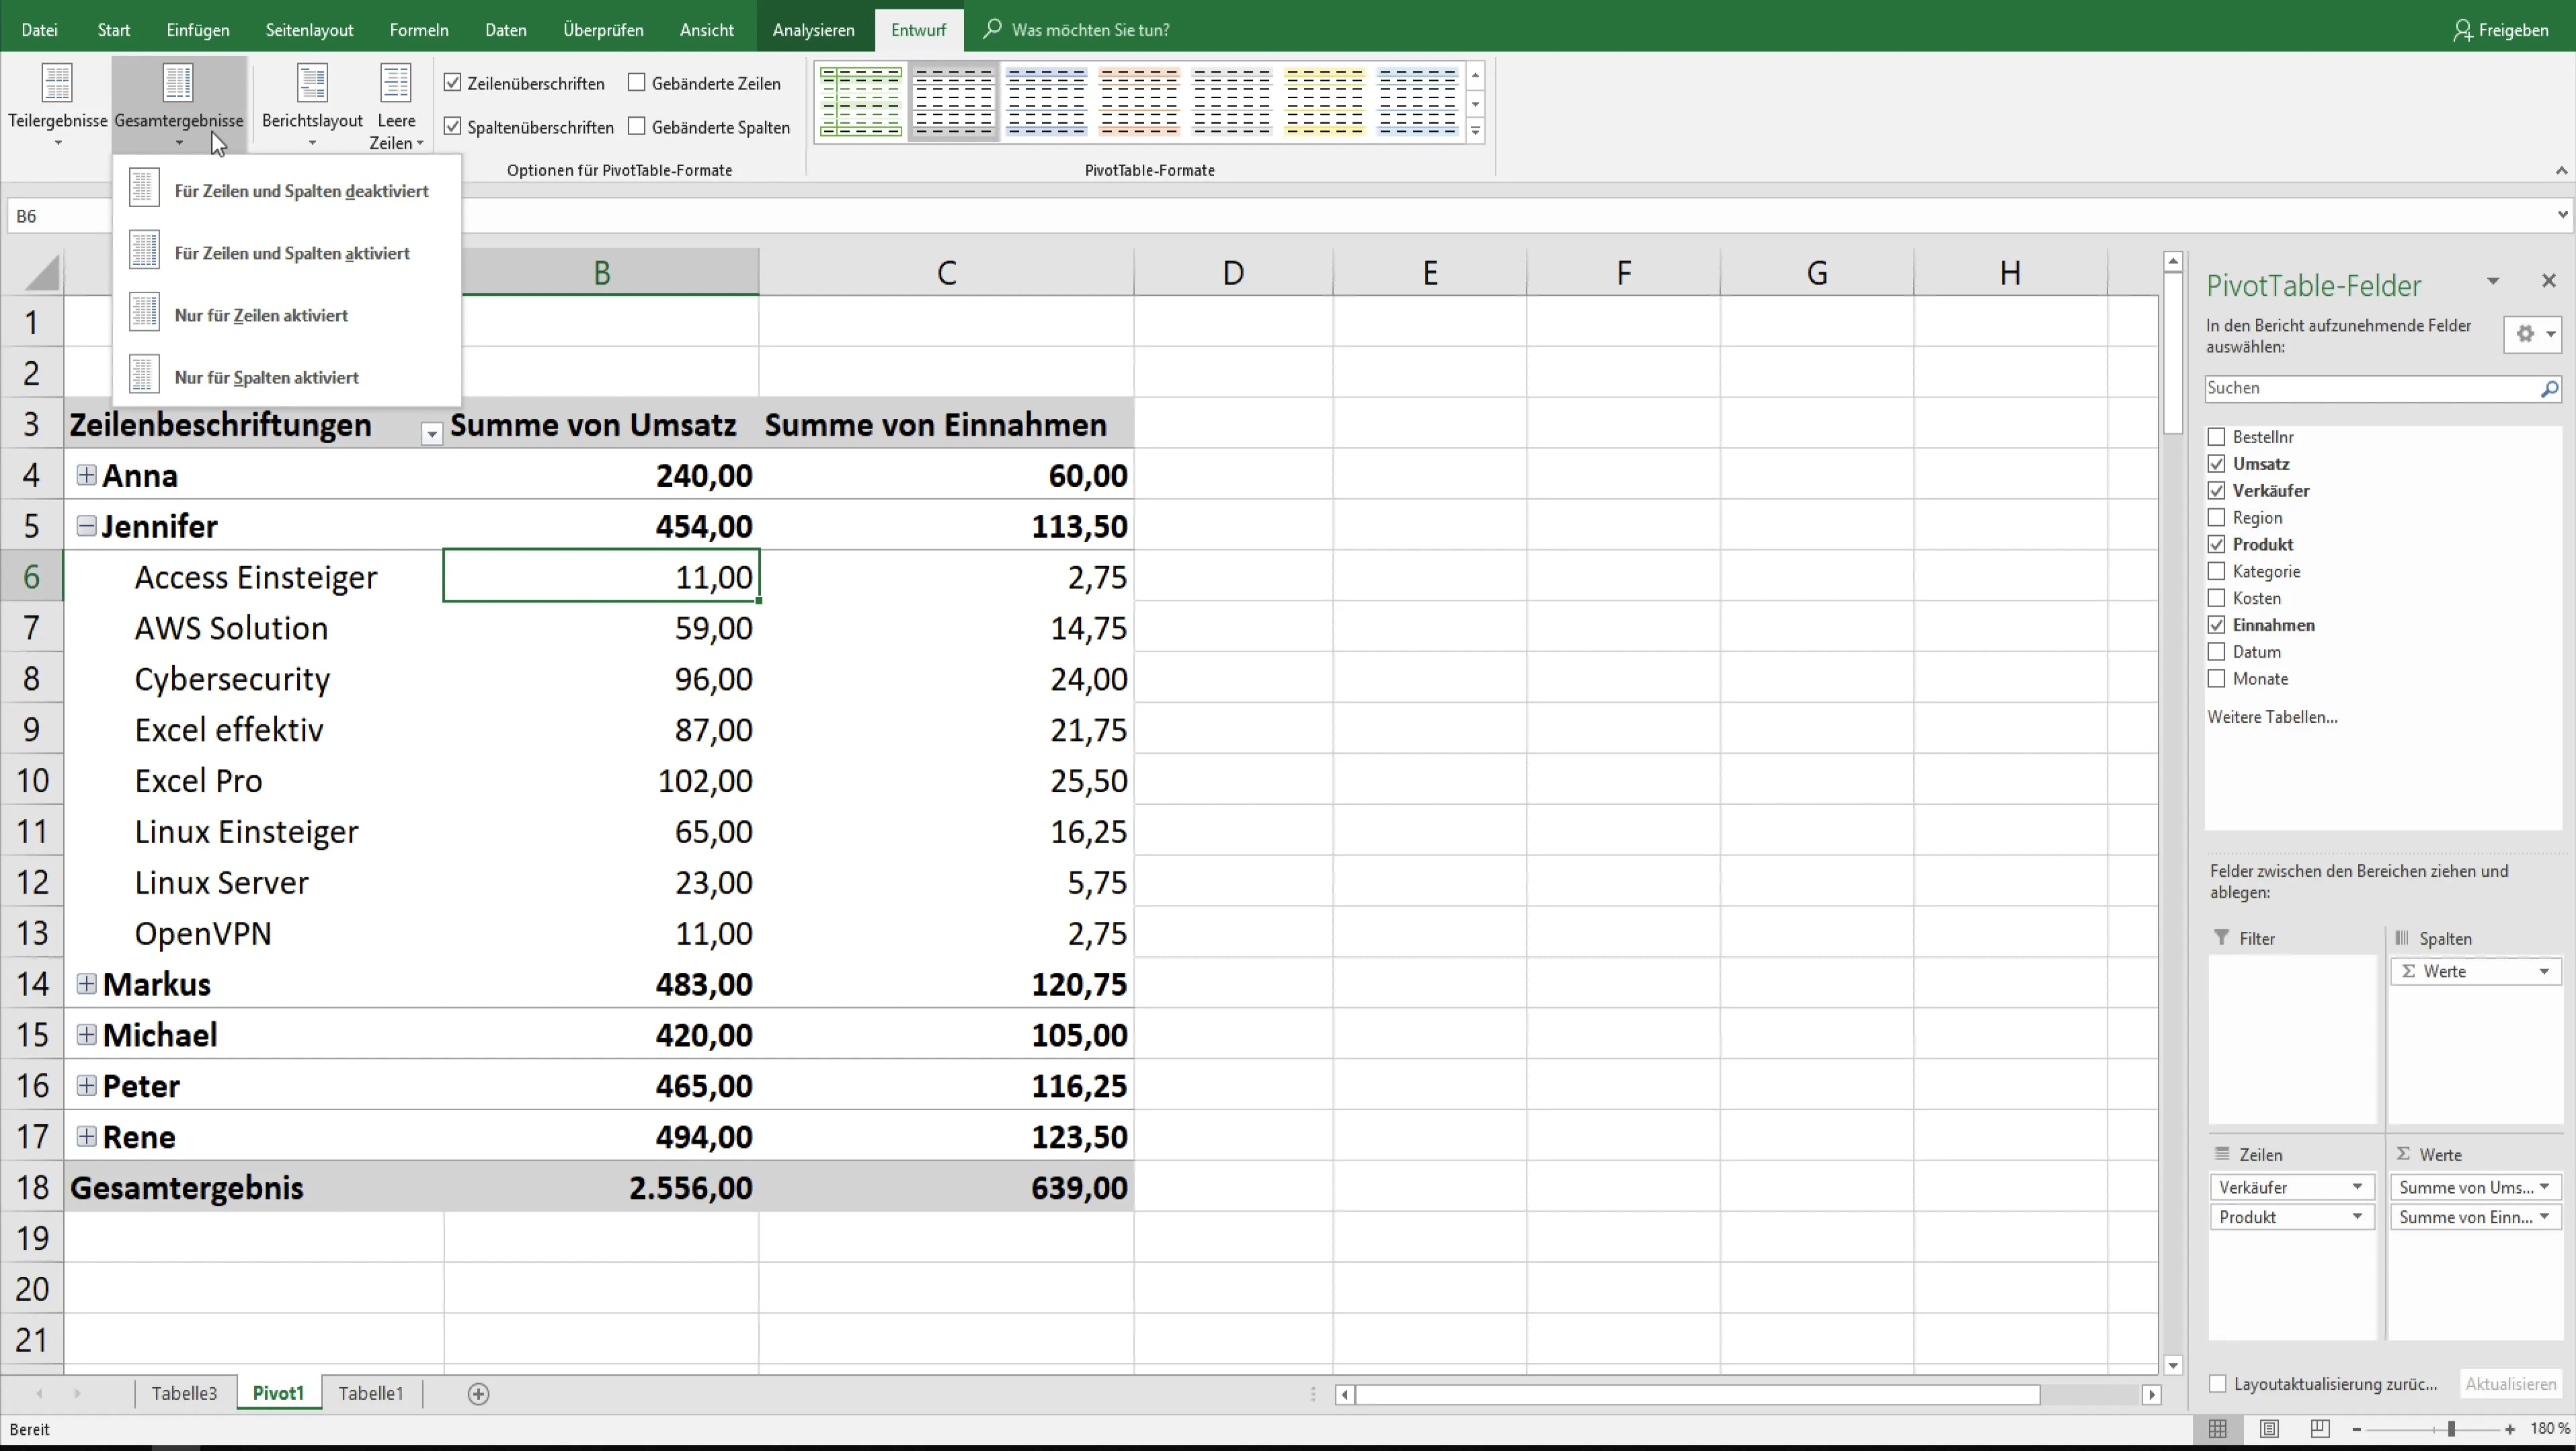Open the Tabelle3 sheet tab

coord(184,1393)
